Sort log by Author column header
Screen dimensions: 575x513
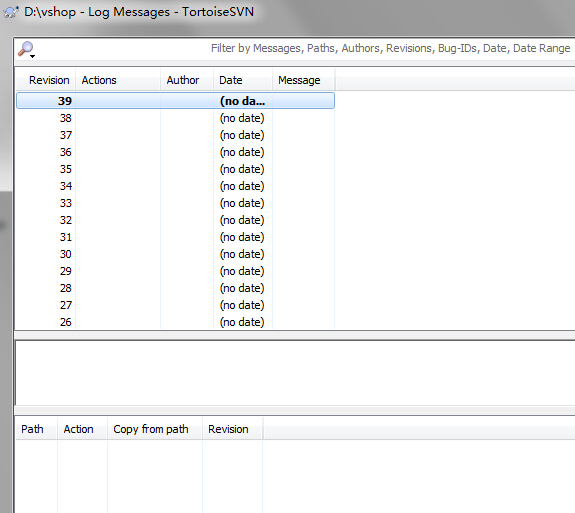pos(187,80)
